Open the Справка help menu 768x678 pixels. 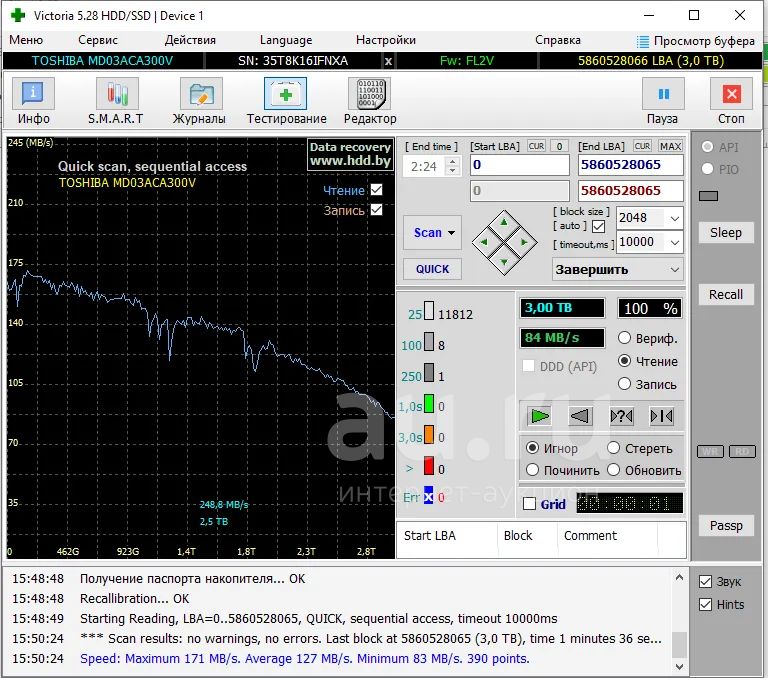click(558, 40)
